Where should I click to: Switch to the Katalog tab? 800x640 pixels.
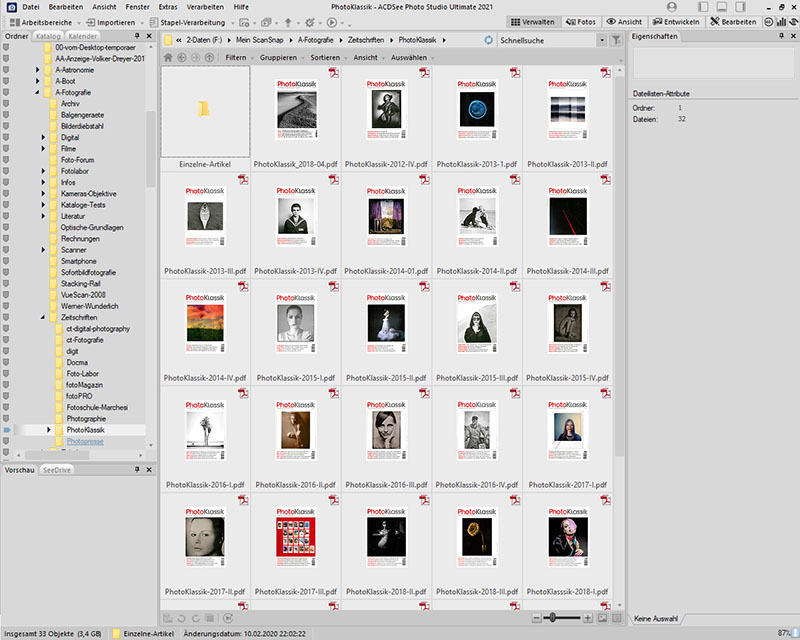tap(48, 37)
